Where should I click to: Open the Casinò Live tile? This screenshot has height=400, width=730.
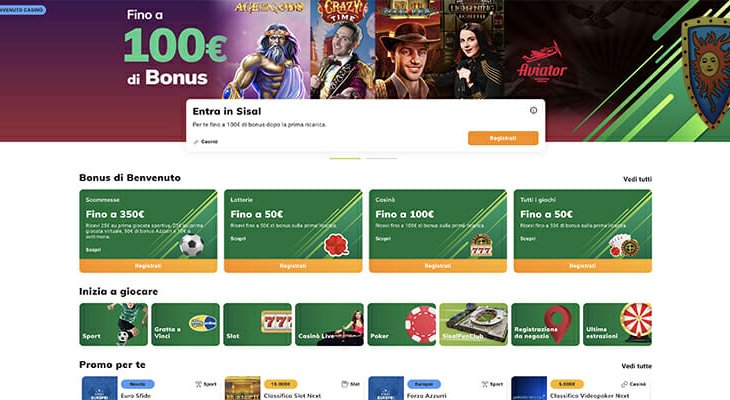[329, 324]
